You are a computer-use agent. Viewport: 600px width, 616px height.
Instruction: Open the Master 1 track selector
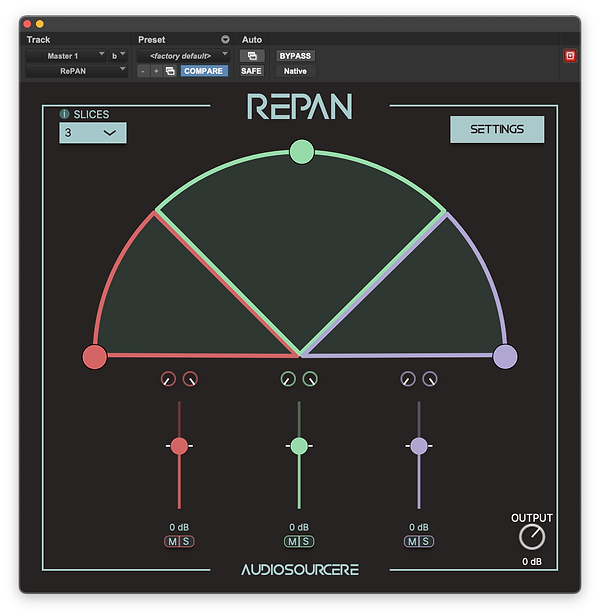coord(66,56)
